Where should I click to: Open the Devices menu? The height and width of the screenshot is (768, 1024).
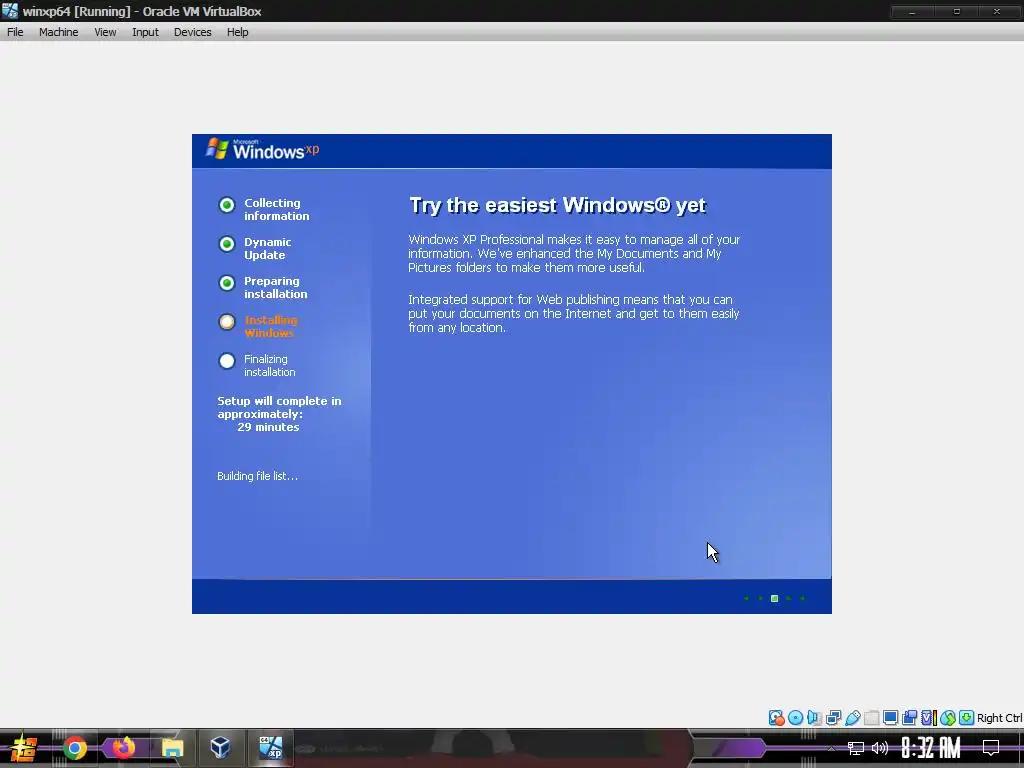coord(192,32)
